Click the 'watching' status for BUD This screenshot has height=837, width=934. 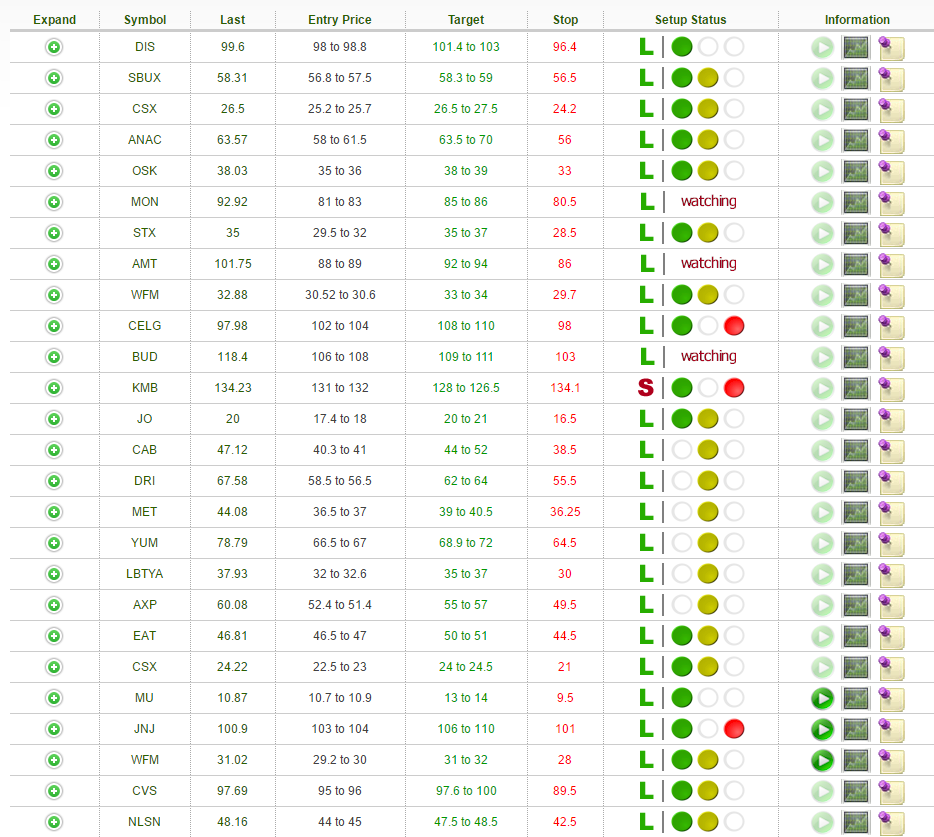708,357
